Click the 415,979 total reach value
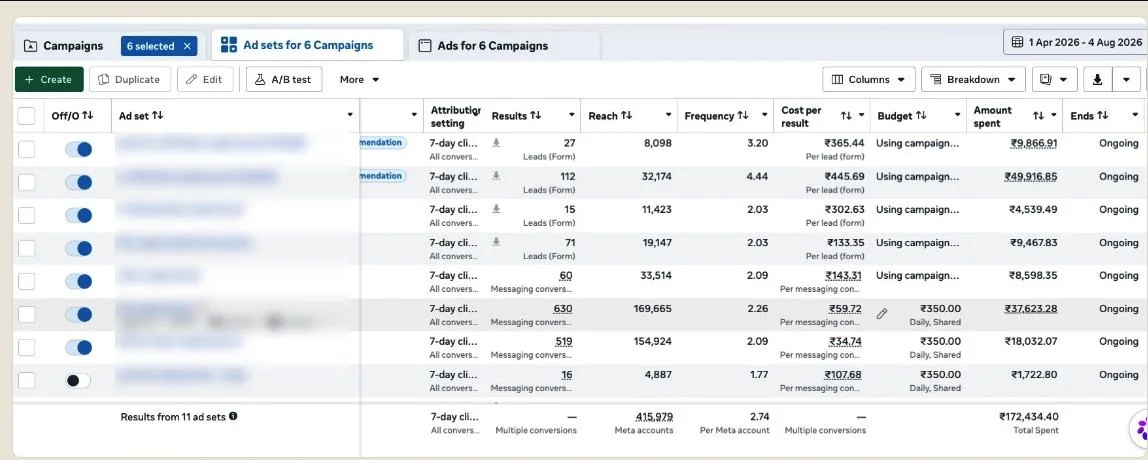 (x=654, y=416)
